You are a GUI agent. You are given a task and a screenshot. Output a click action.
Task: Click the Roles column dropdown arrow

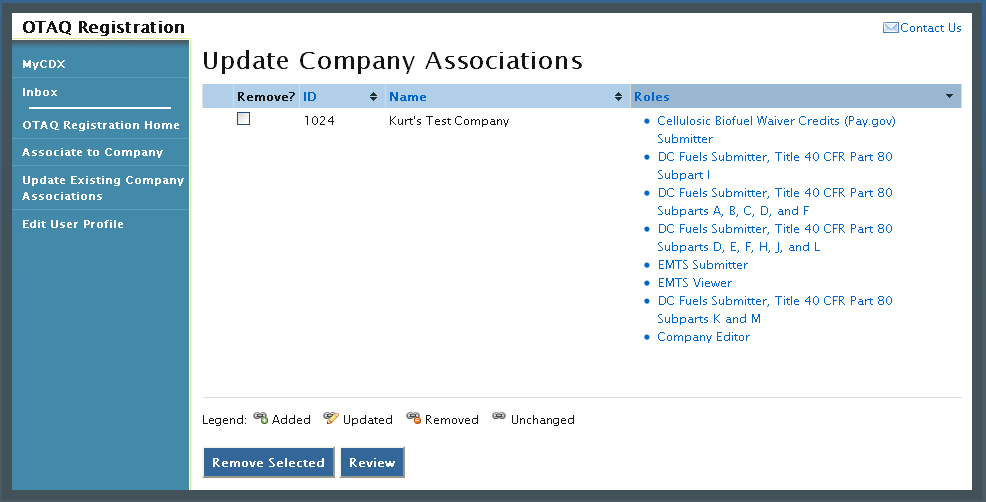(x=949, y=97)
